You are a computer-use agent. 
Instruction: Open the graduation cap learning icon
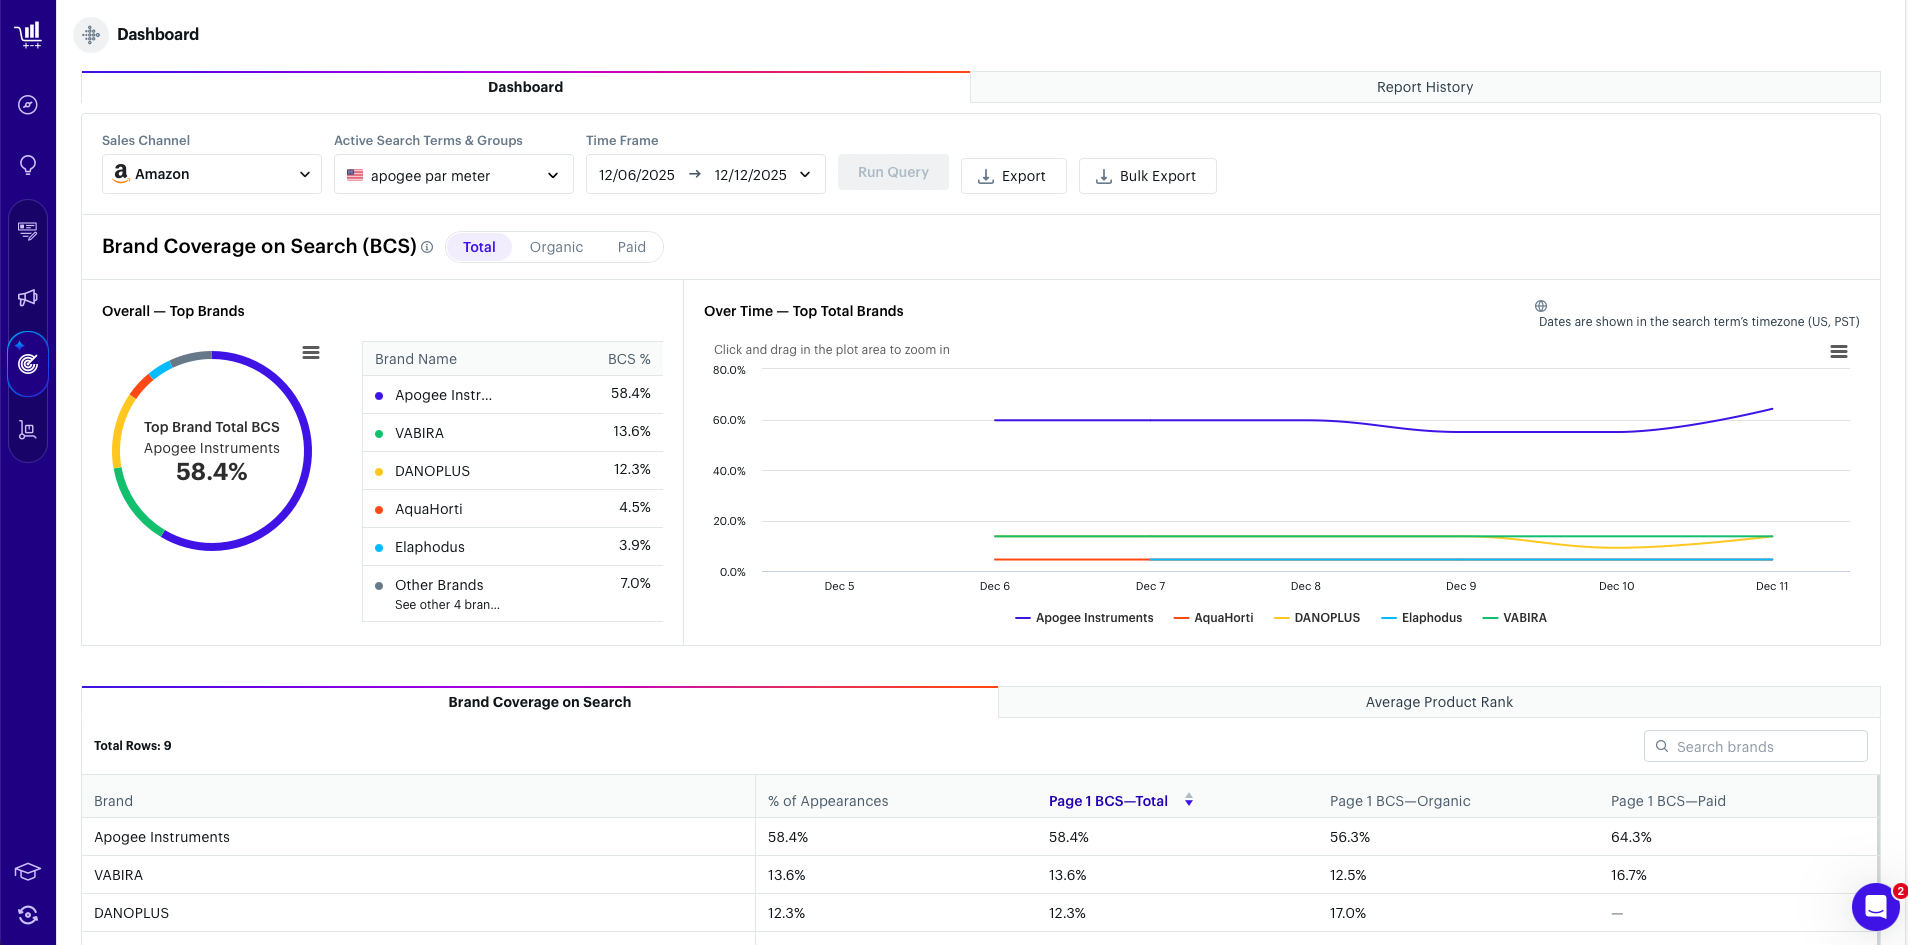[28, 872]
